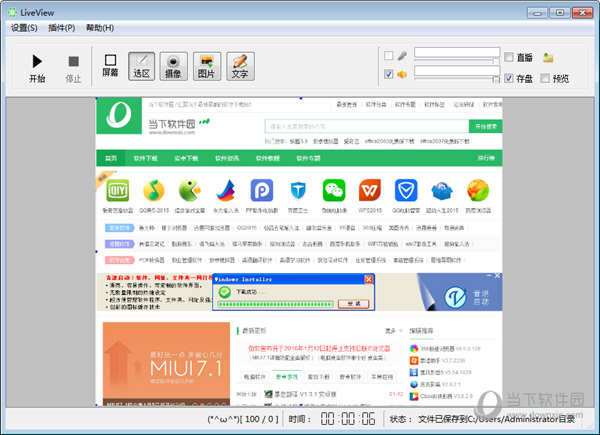The image size is (600, 435).
Task: Uncheck the speaker audio checkbox
Action: pos(388,74)
